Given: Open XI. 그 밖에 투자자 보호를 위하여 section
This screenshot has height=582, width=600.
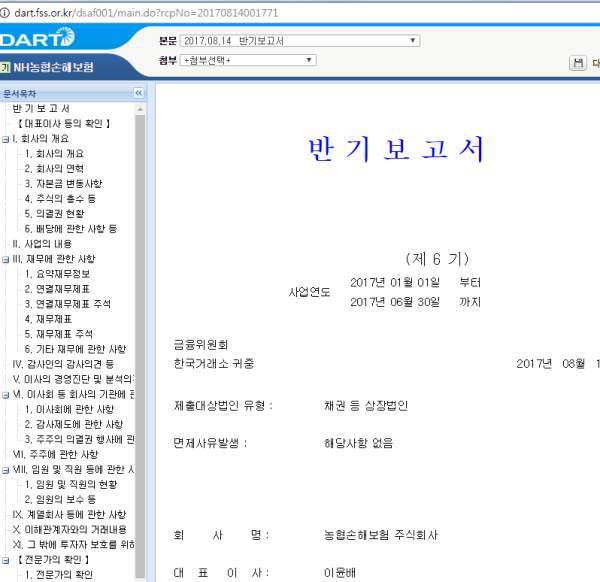Looking at the screenshot, I should coord(73,545).
